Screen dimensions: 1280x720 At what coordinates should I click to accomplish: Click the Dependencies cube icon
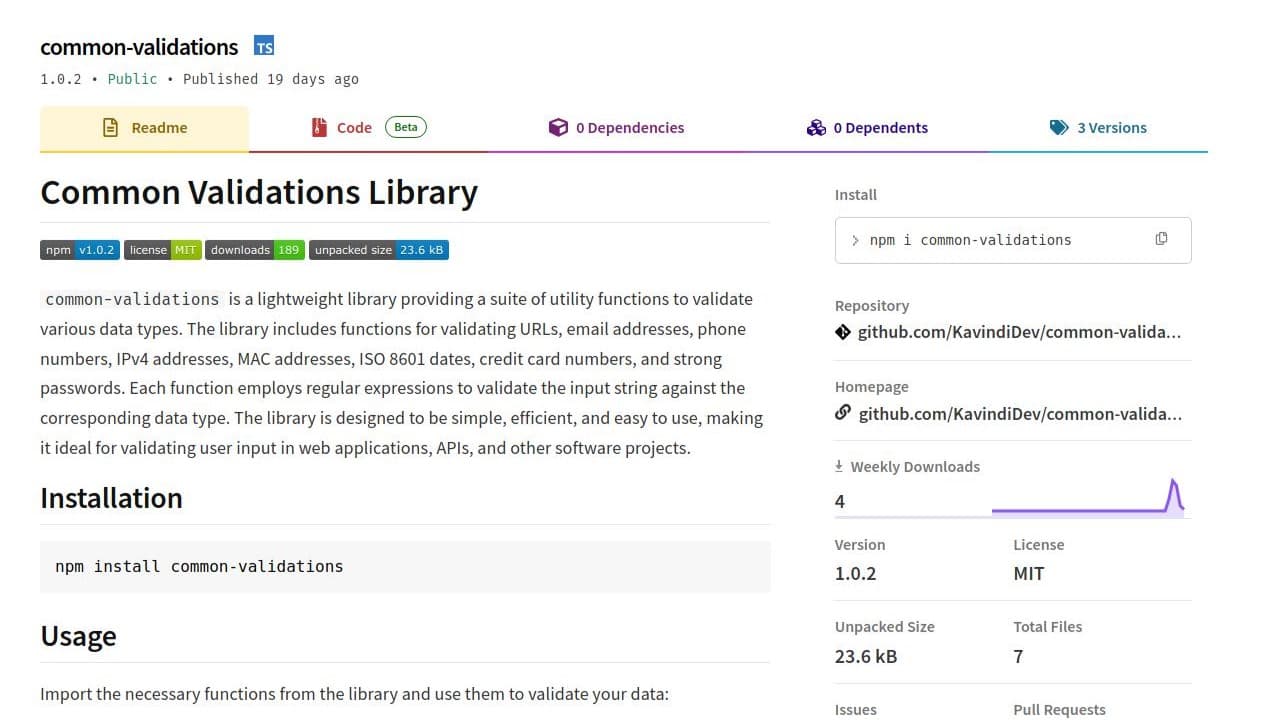coord(558,127)
